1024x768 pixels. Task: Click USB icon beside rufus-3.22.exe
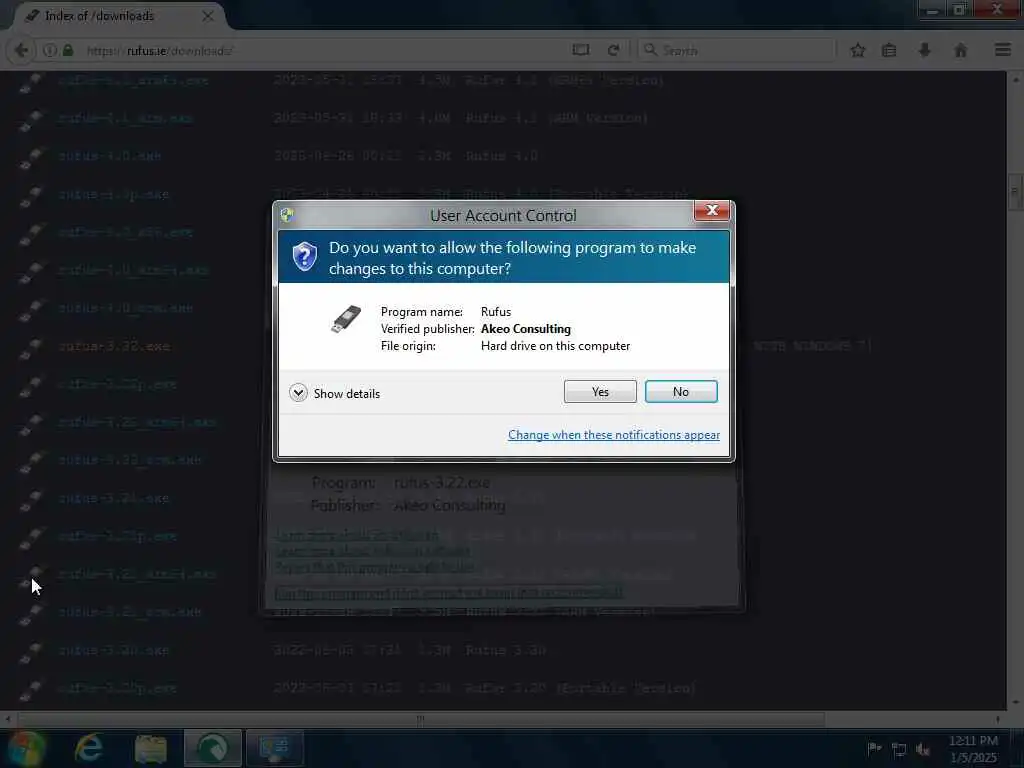point(30,349)
